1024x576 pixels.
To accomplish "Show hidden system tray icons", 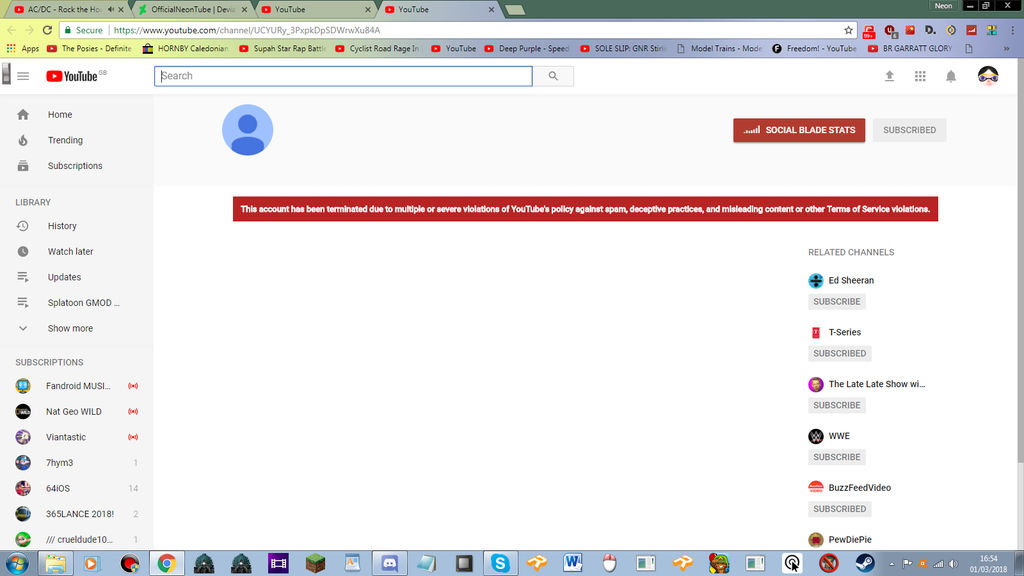I will (891, 564).
